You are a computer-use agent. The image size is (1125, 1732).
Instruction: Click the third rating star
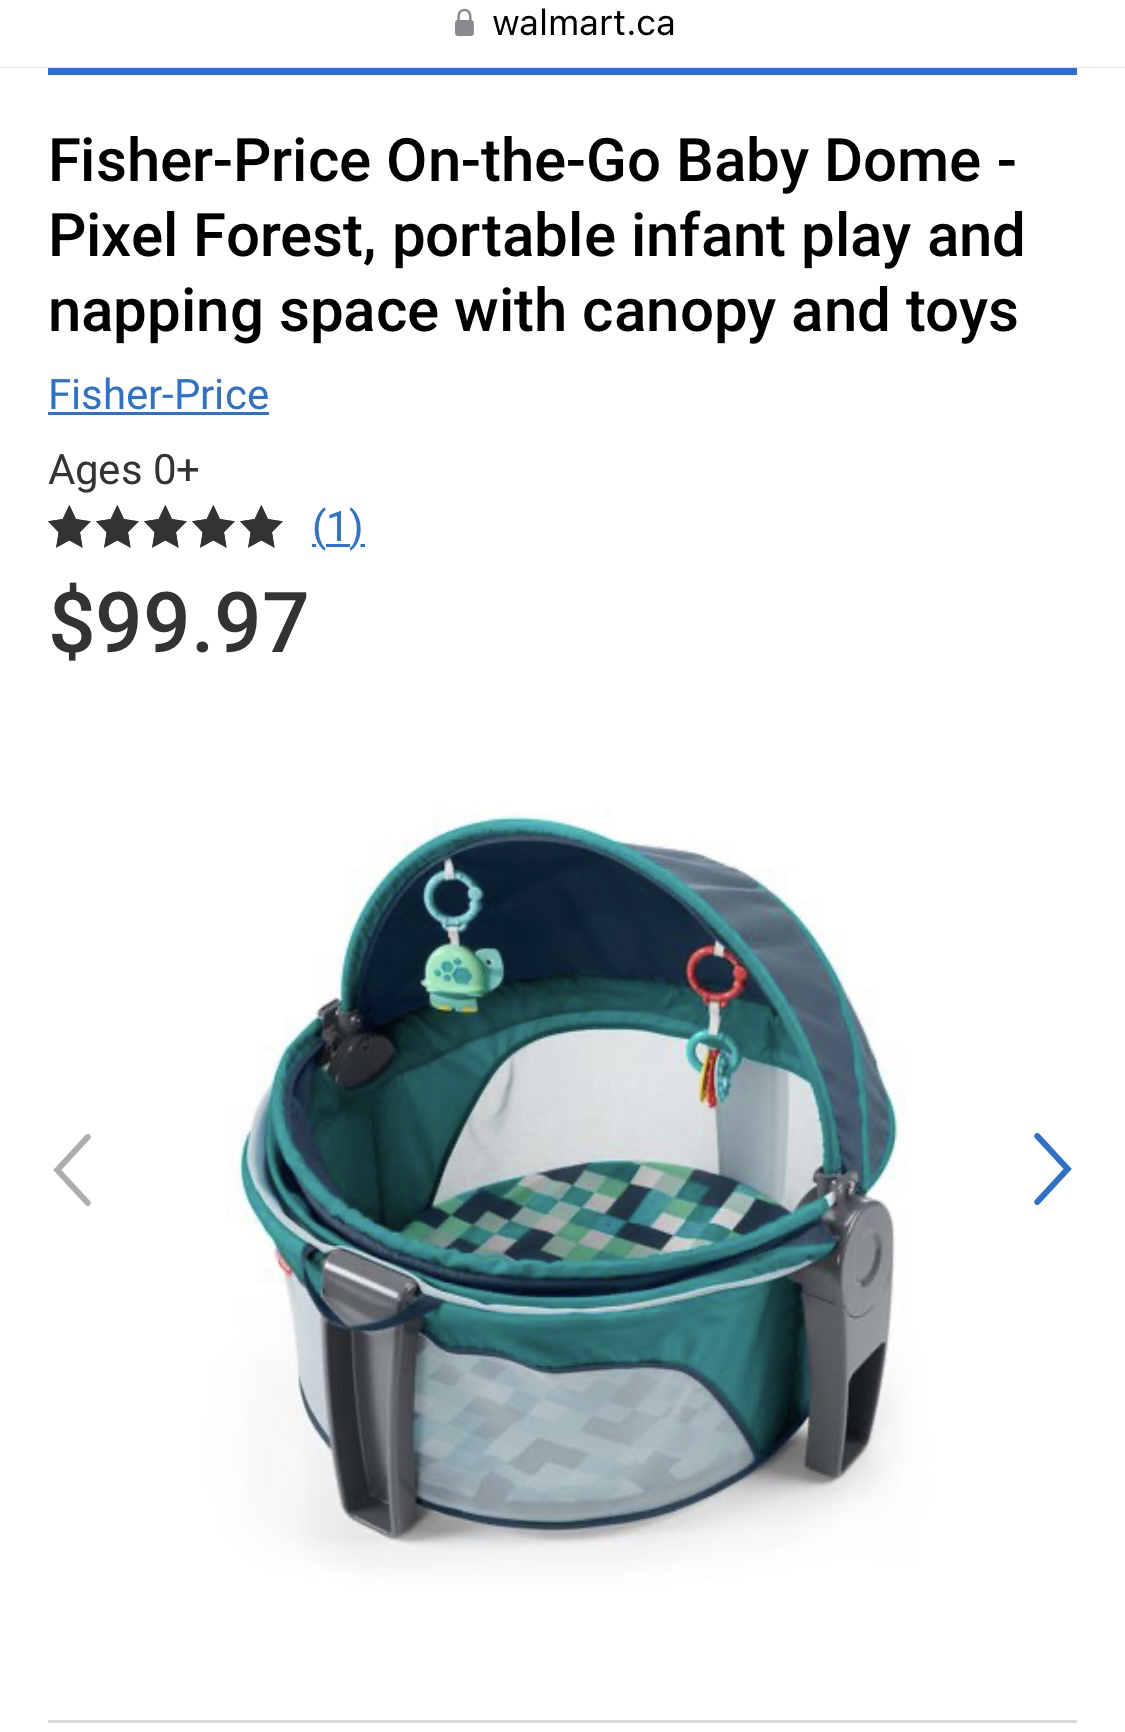tap(165, 527)
